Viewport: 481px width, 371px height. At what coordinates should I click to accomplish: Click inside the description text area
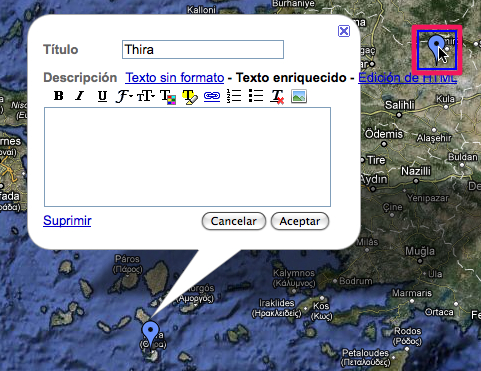[187, 157]
